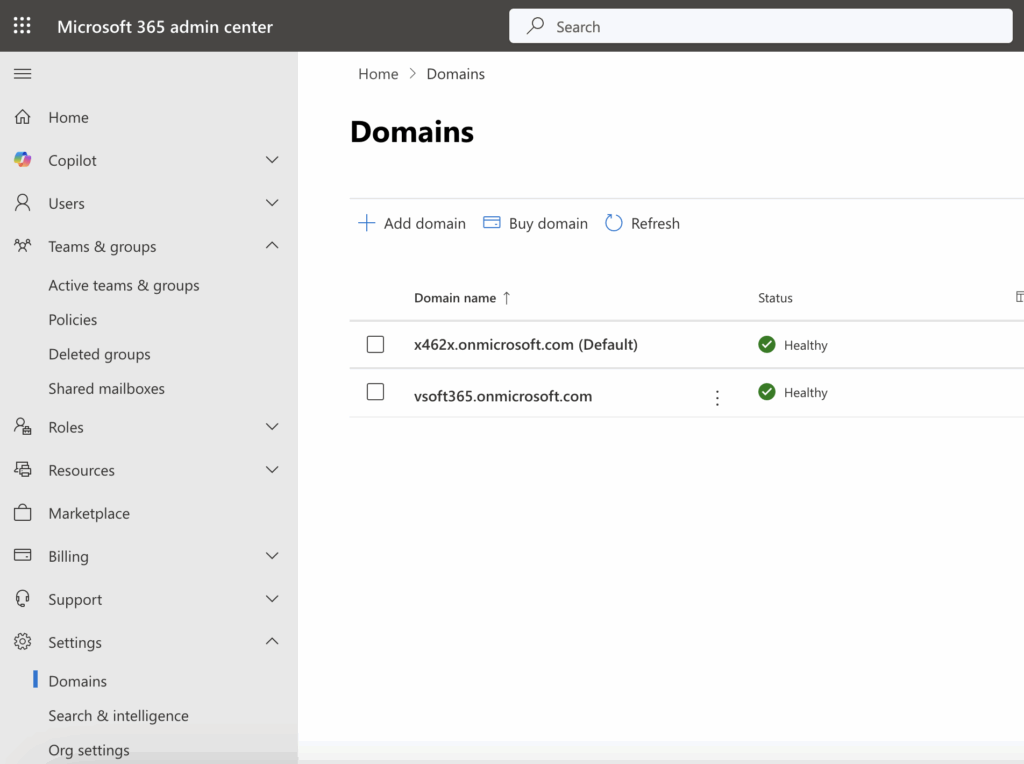Open the Microsoft 365 app launcher
Screen dimensions: 1024x764
(21, 25)
